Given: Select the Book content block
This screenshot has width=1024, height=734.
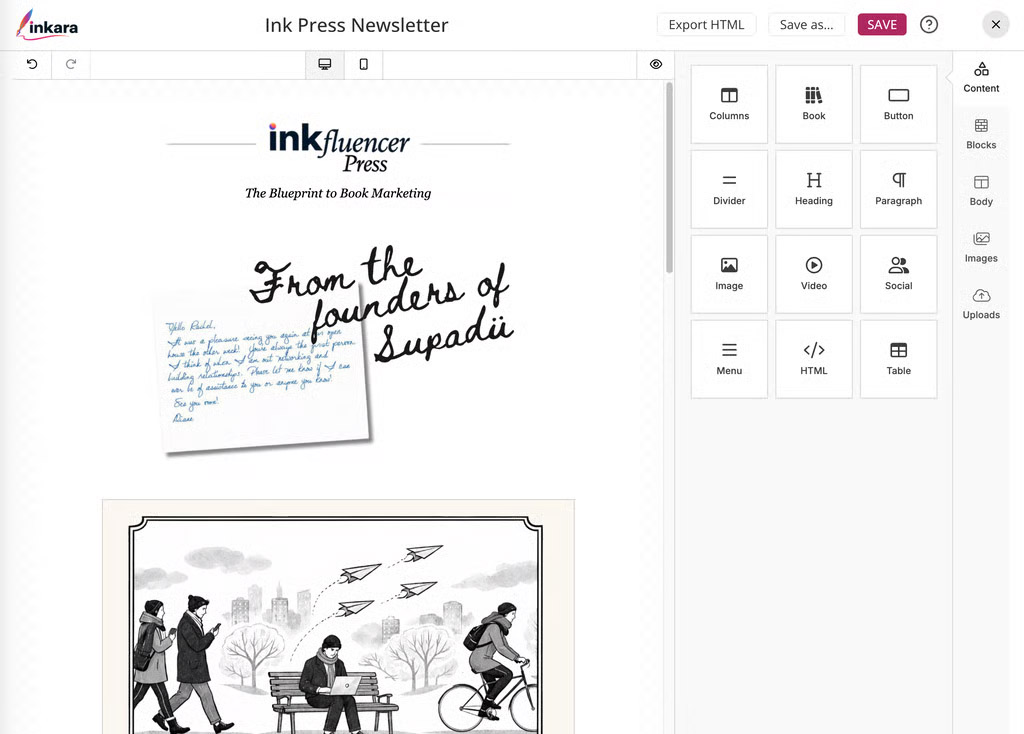Looking at the screenshot, I should pyautogui.click(x=814, y=104).
